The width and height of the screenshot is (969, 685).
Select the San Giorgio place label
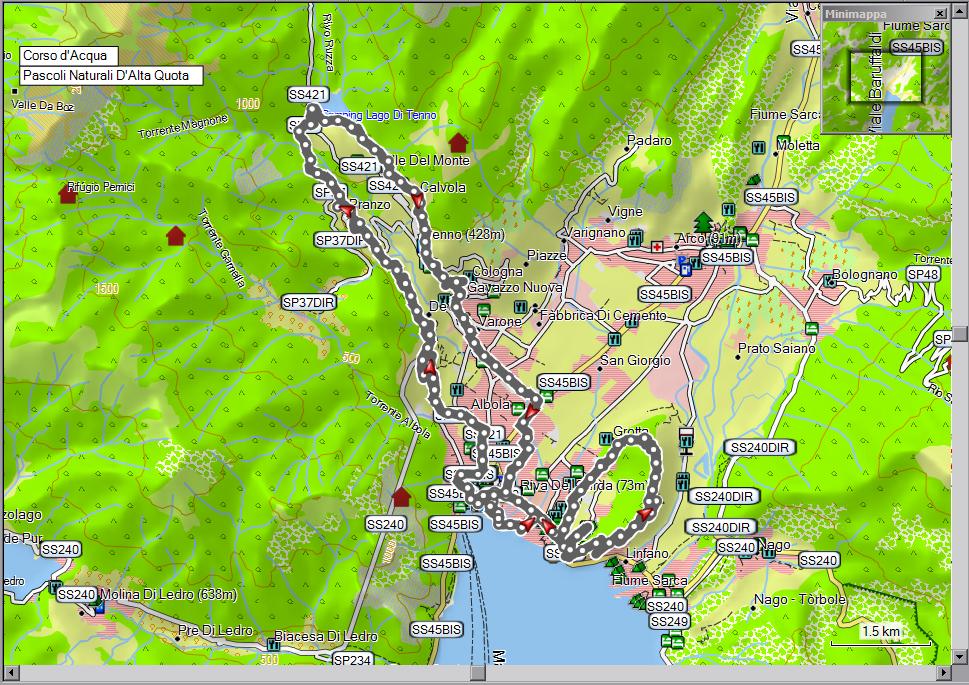[635, 360]
